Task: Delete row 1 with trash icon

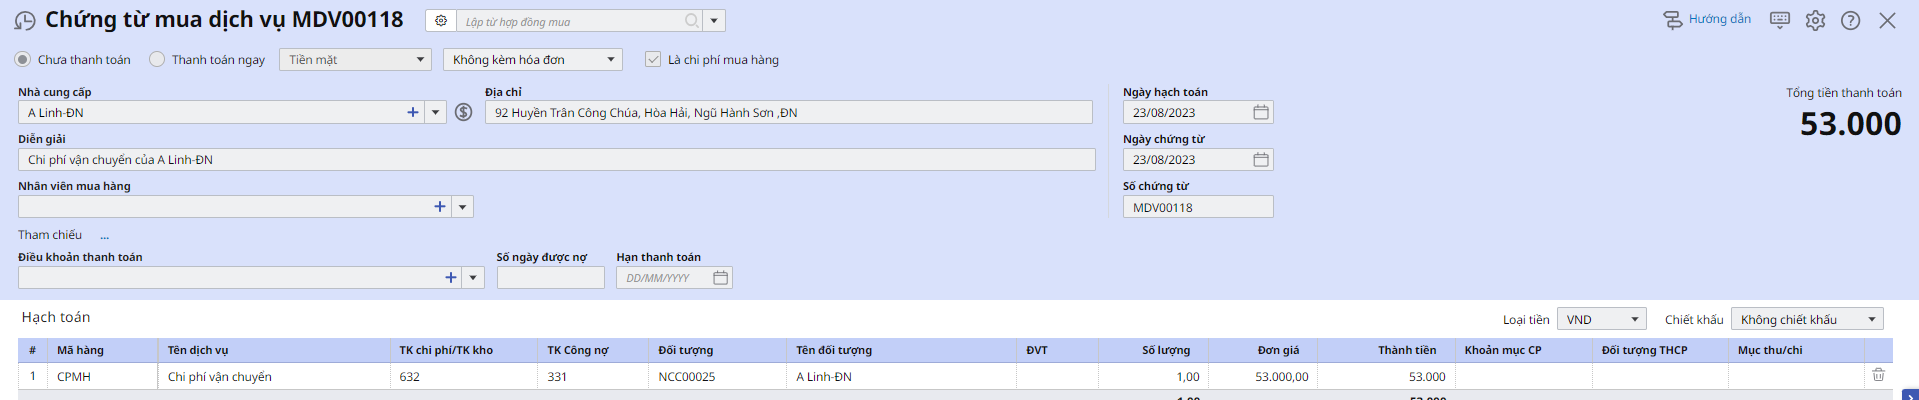Action: click(1878, 375)
